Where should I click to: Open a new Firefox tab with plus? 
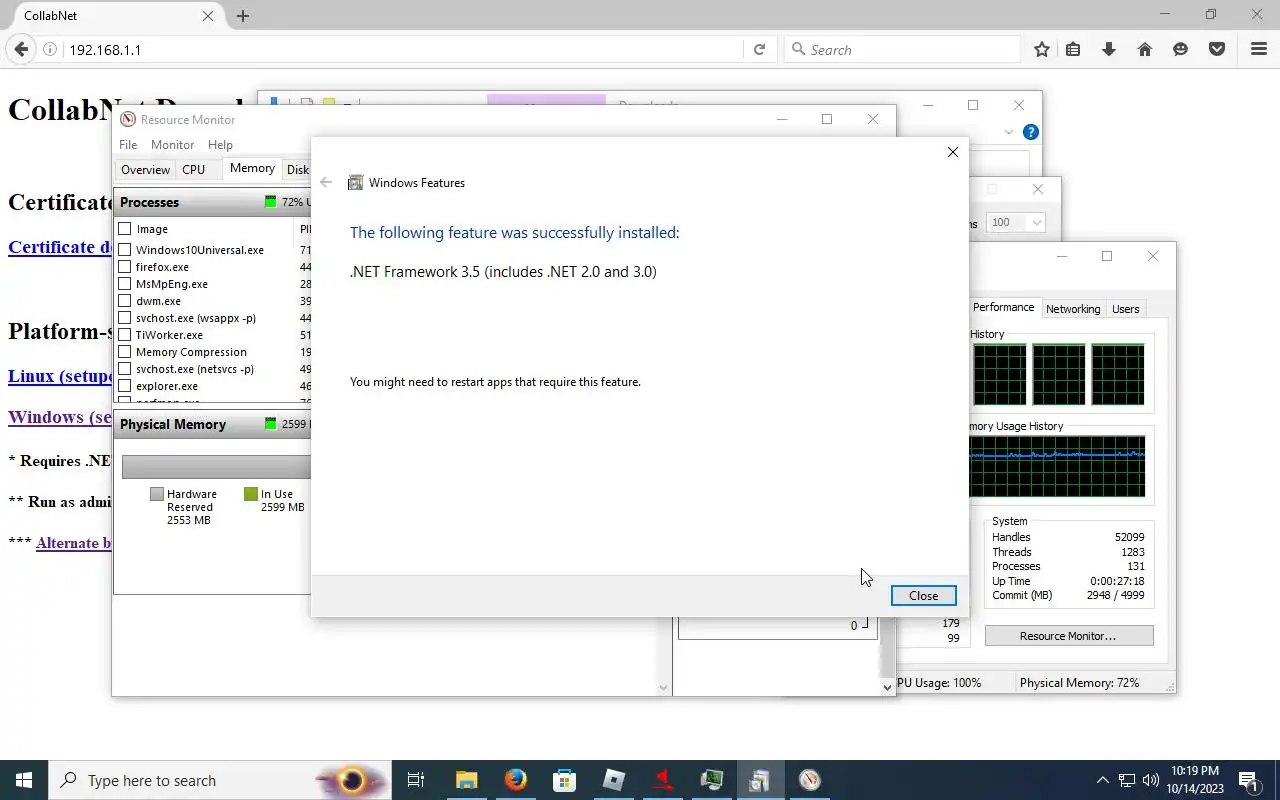pyautogui.click(x=243, y=16)
